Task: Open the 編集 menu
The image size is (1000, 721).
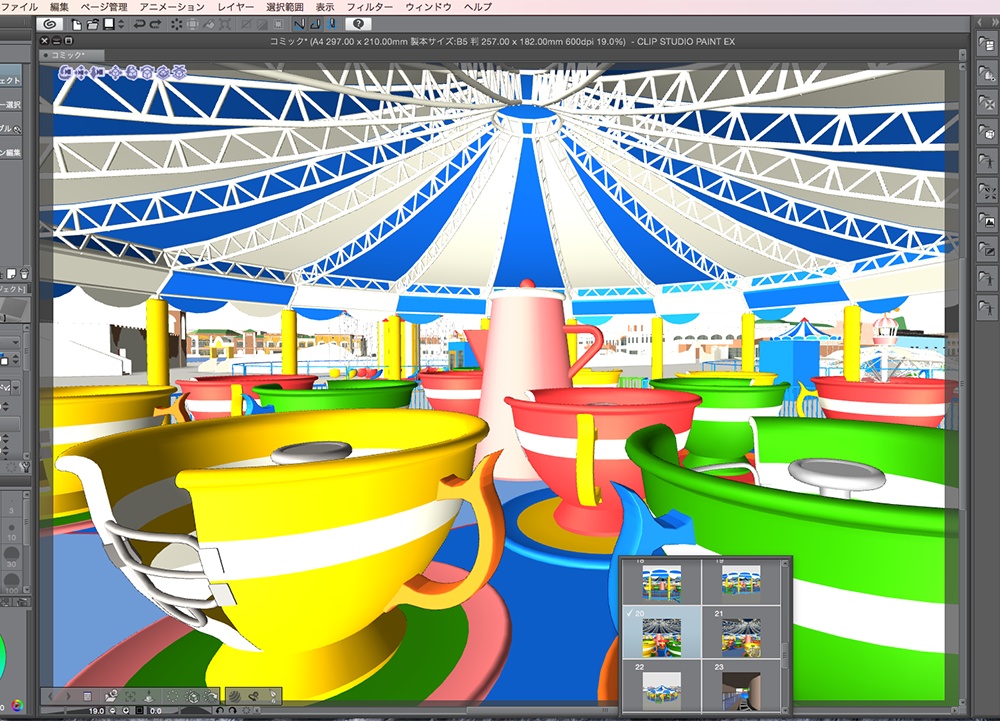Action: (59, 7)
